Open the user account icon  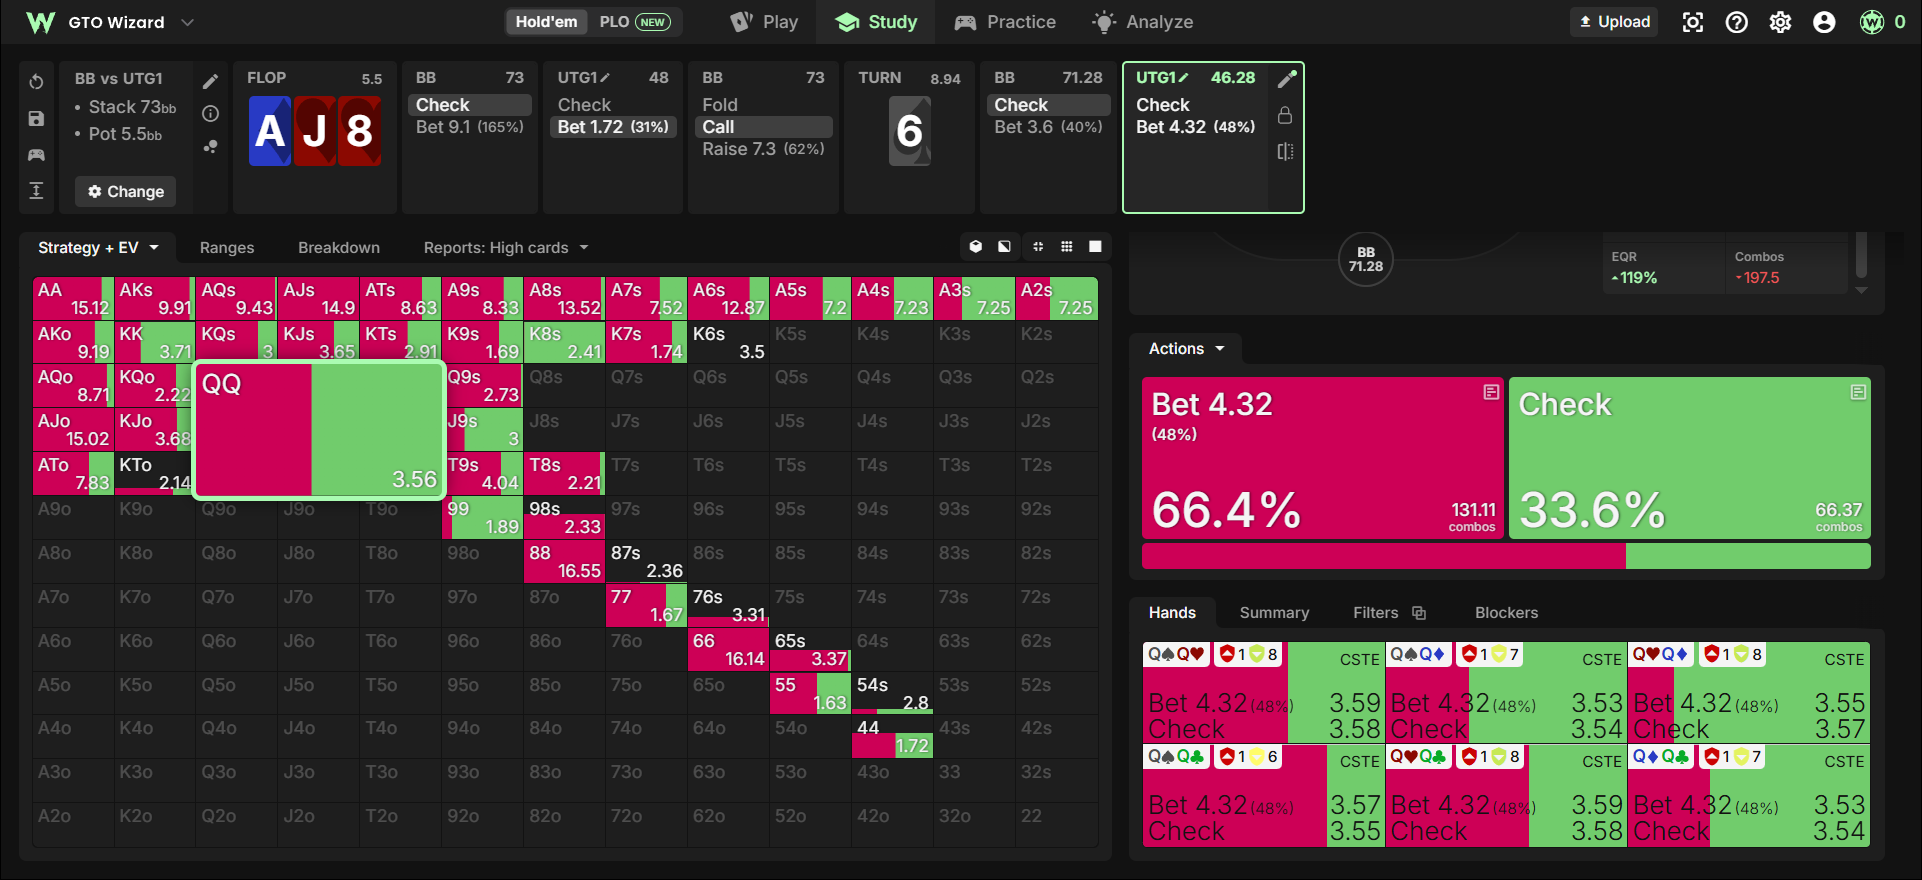tap(1824, 22)
